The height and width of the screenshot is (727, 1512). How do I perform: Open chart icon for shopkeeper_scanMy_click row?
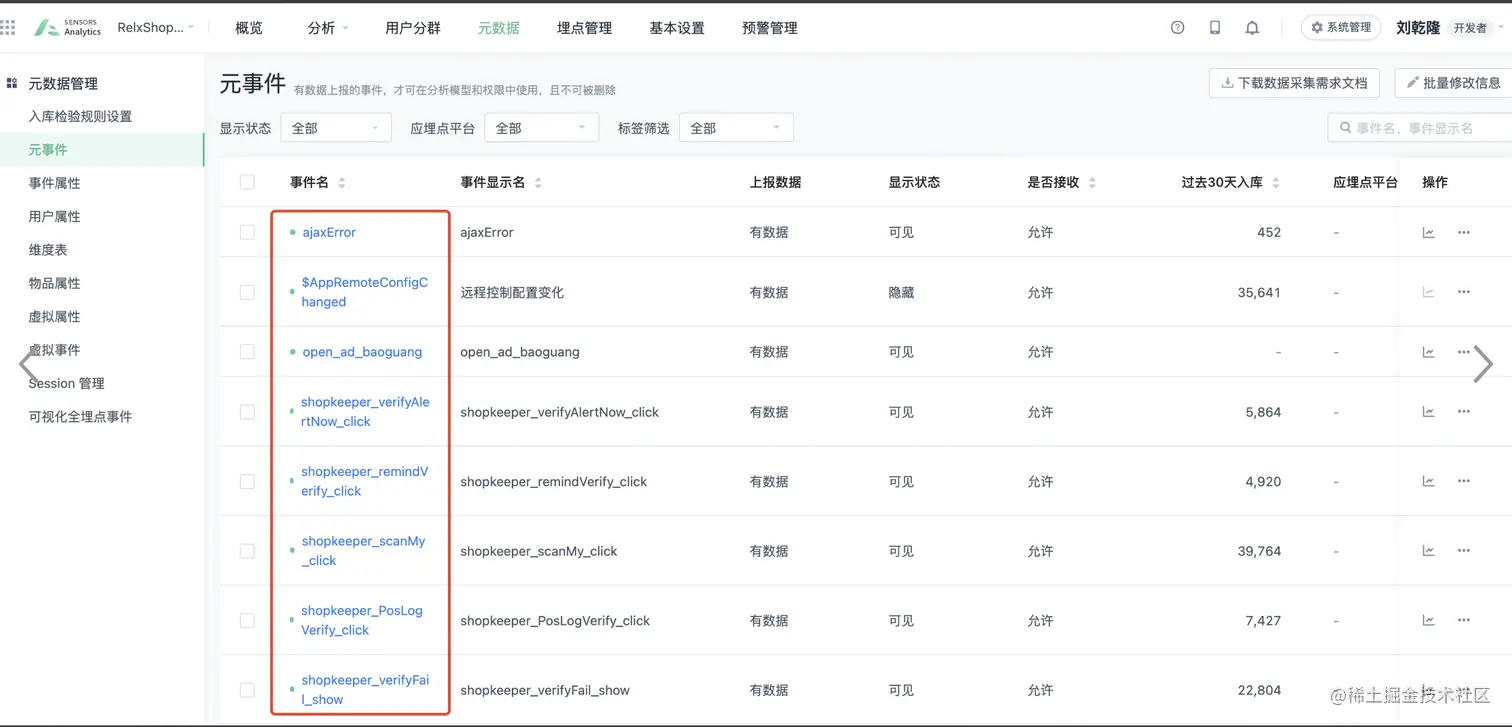pyautogui.click(x=1428, y=551)
